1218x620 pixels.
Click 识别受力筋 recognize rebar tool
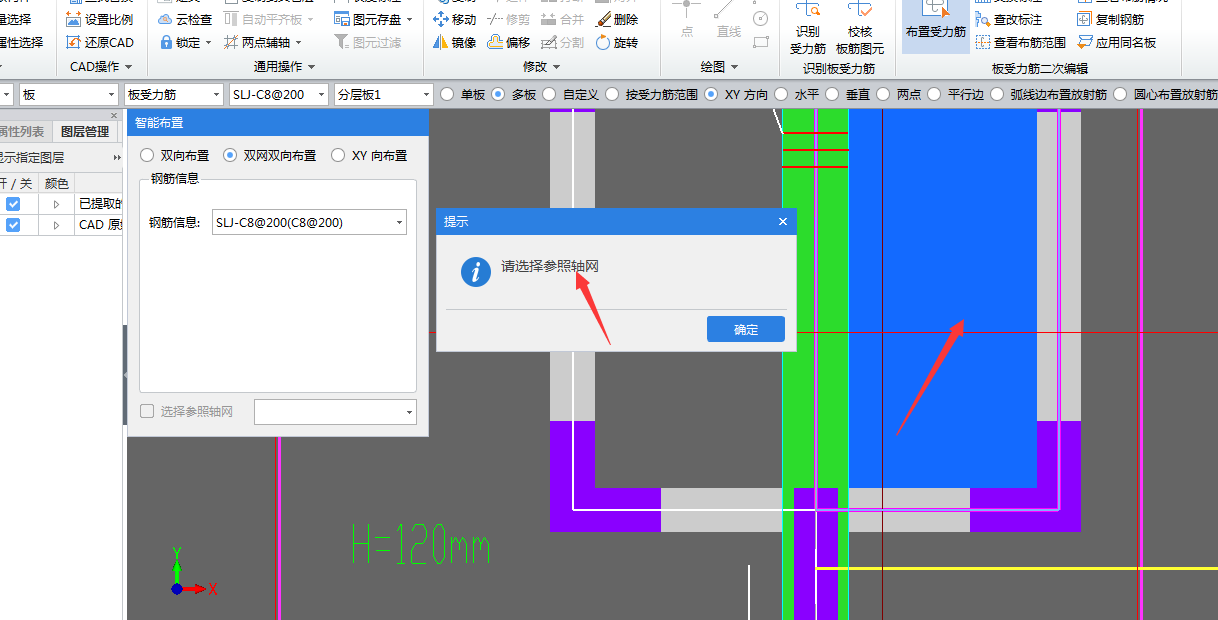808,30
